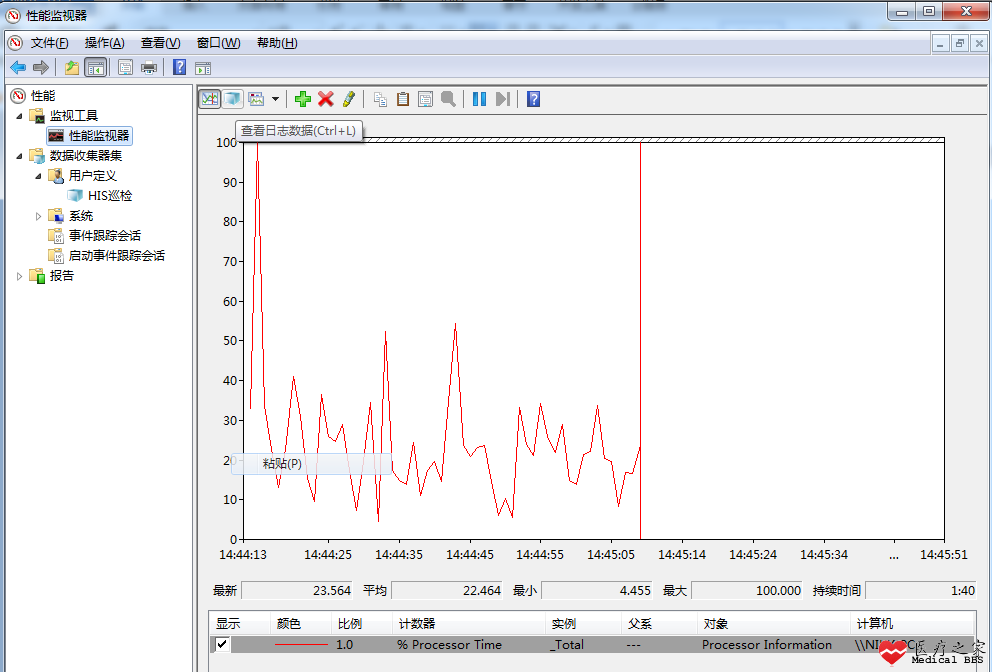Expand the 报告 tree node arrow
This screenshot has height=672, width=992.
19,276
